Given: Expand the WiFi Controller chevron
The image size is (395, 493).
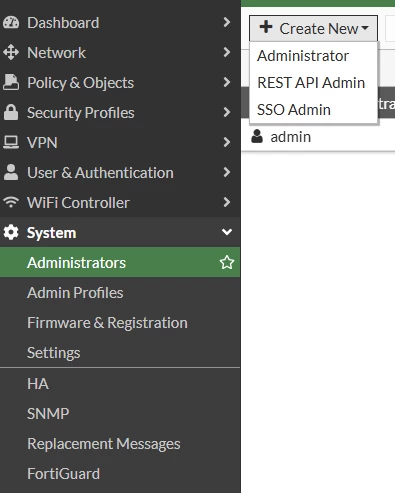Looking at the screenshot, I should (x=227, y=202).
